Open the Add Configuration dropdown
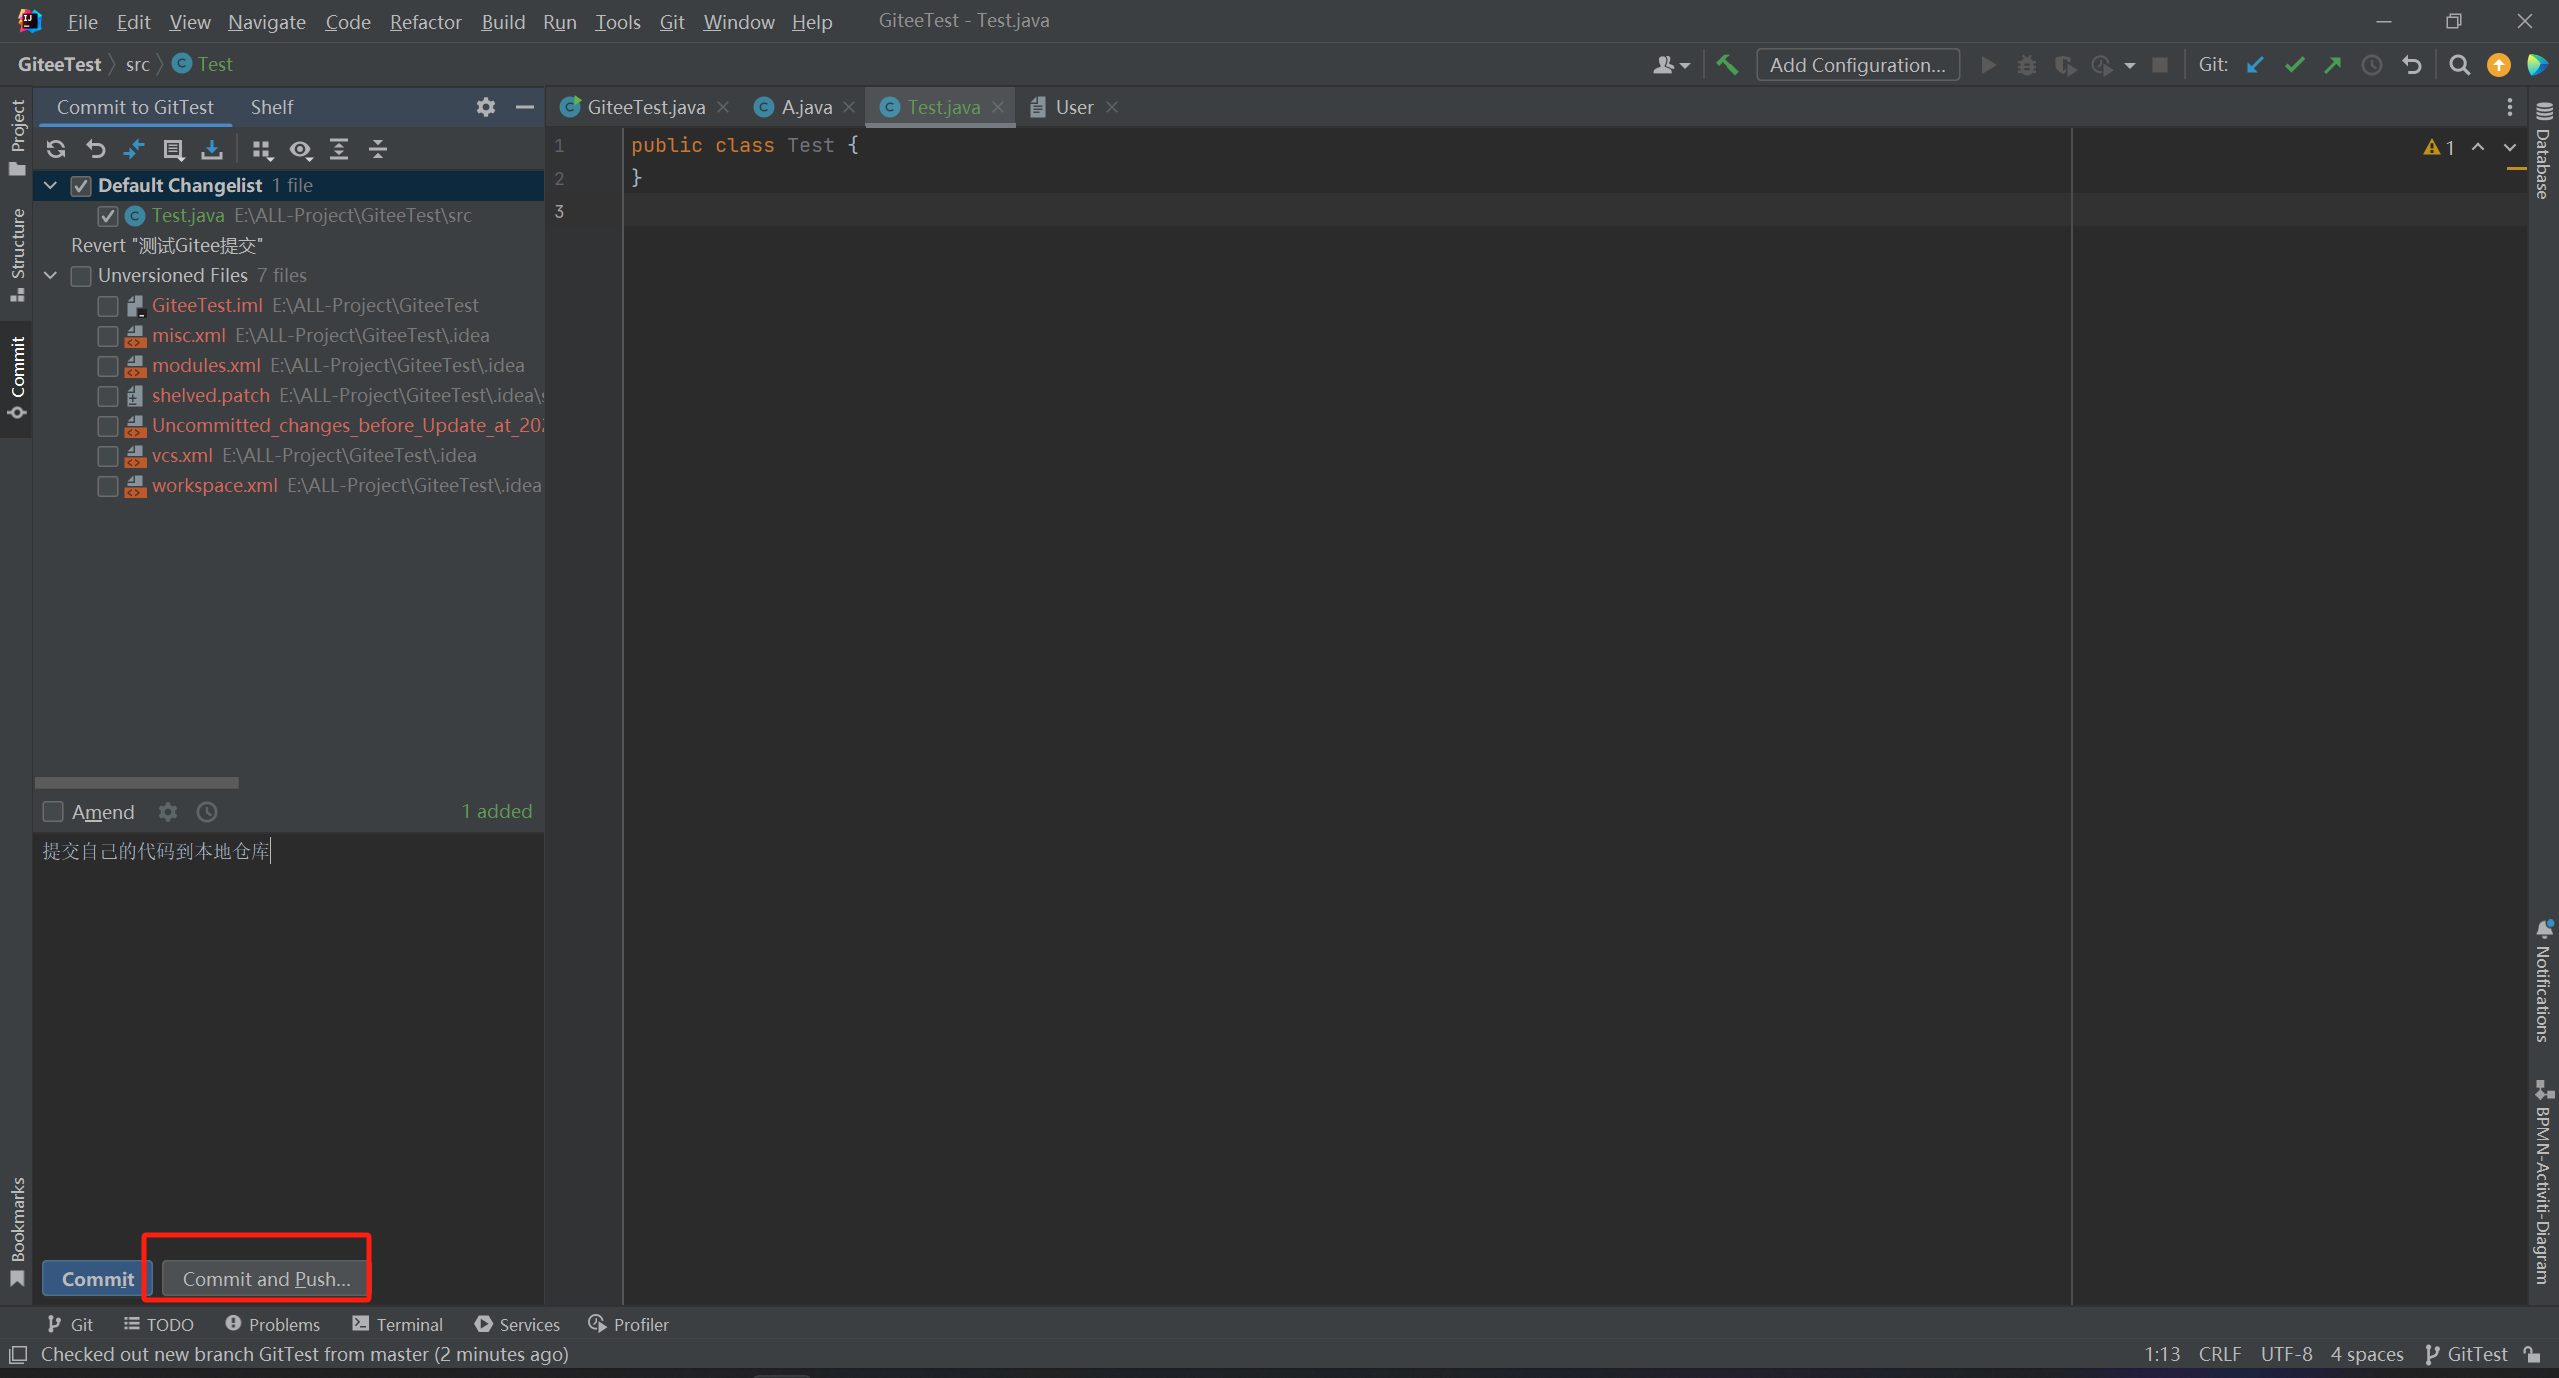 (1857, 65)
